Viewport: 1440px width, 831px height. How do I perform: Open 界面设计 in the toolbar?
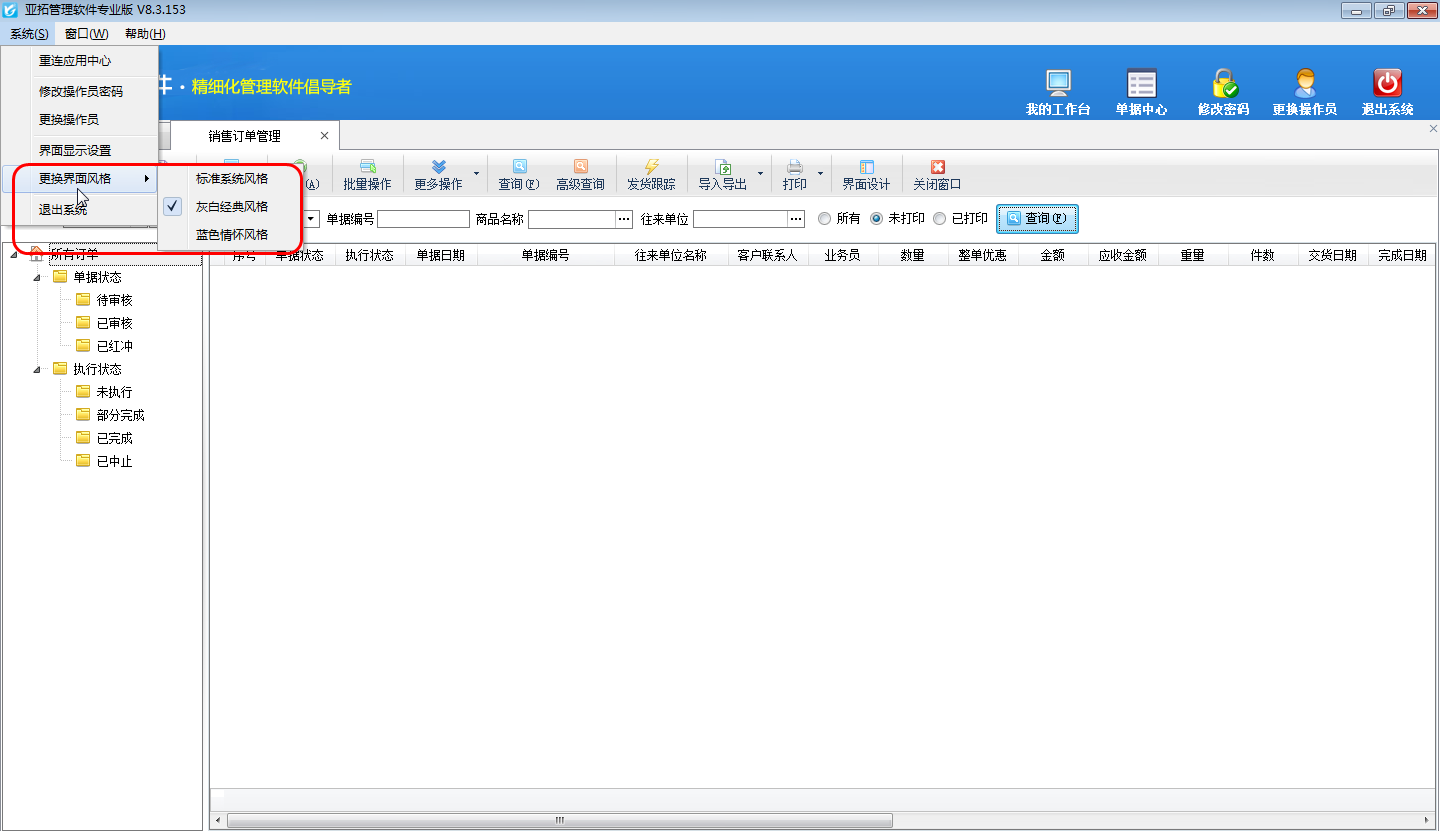point(866,175)
